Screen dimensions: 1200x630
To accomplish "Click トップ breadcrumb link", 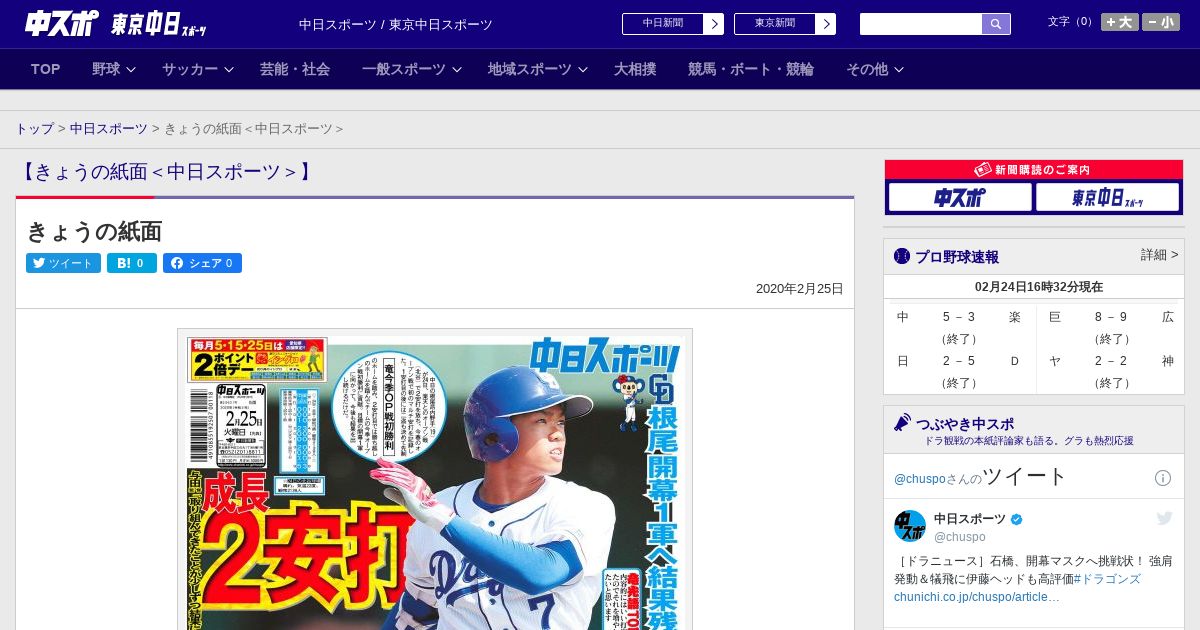I will click(35, 129).
